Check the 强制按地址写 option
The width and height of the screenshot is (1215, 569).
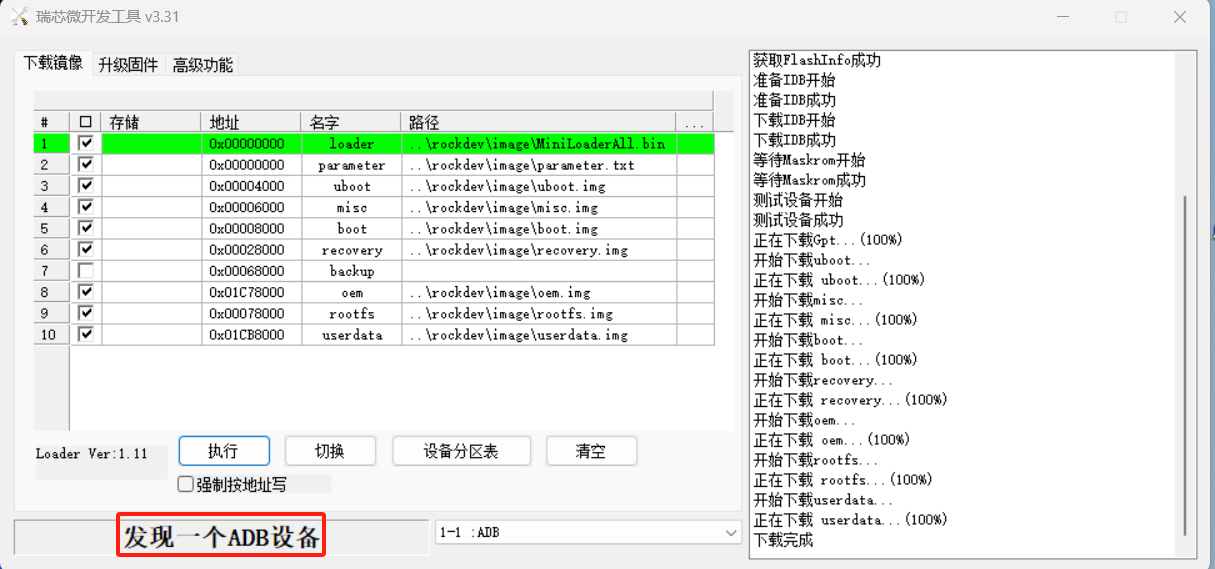click(185, 484)
